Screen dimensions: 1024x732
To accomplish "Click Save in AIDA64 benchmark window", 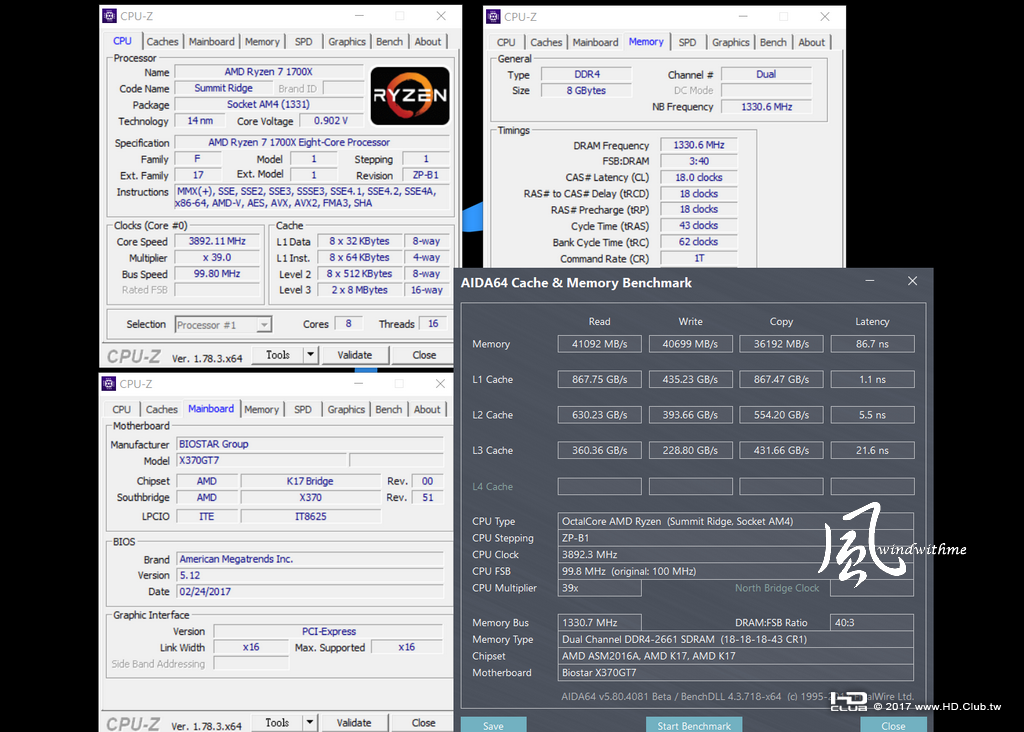I will click(493, 725).
